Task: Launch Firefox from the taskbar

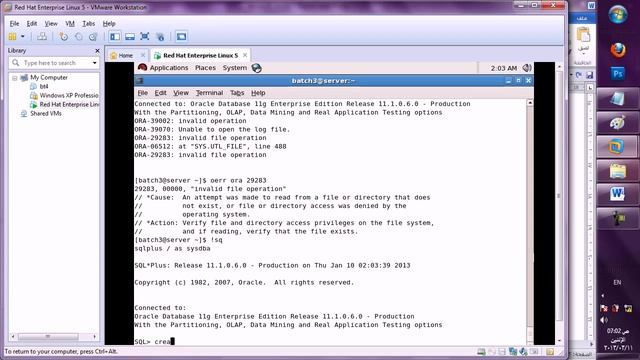Action: pyautogui.click(x=618, y=51)
